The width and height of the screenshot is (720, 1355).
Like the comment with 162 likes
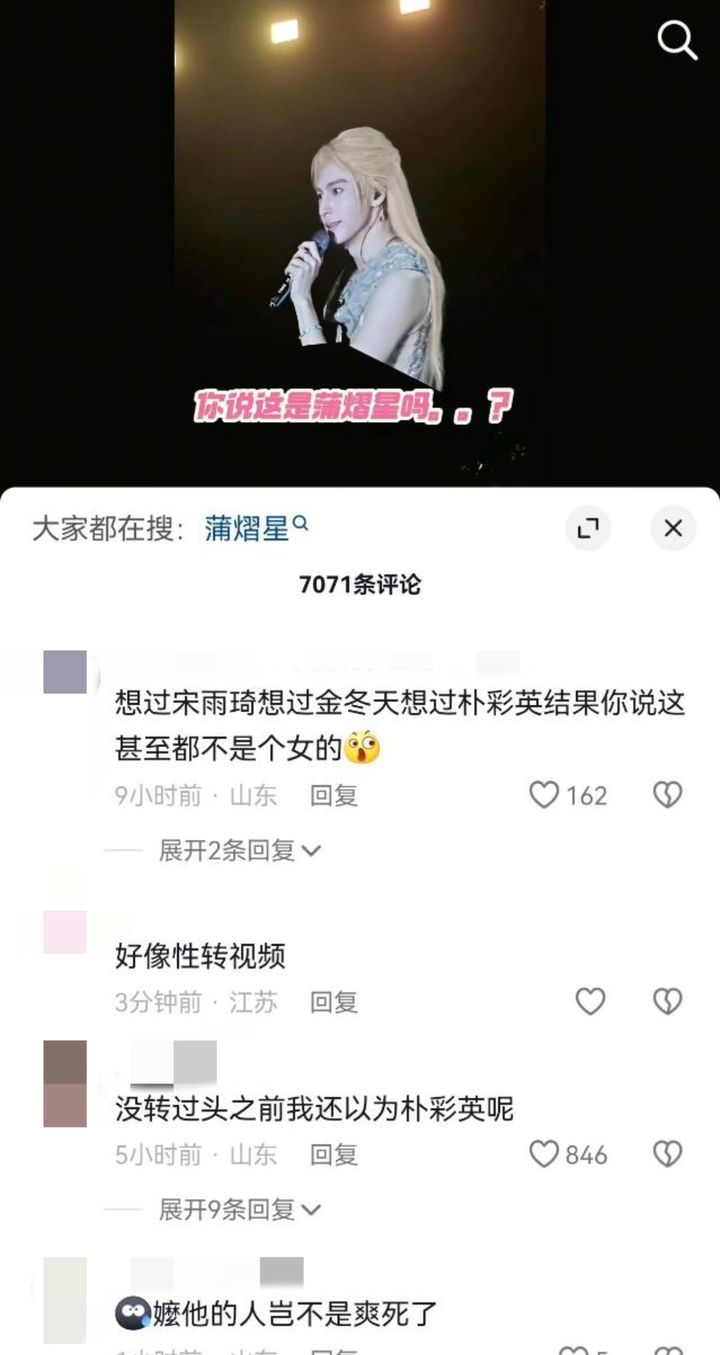[543, 795]
